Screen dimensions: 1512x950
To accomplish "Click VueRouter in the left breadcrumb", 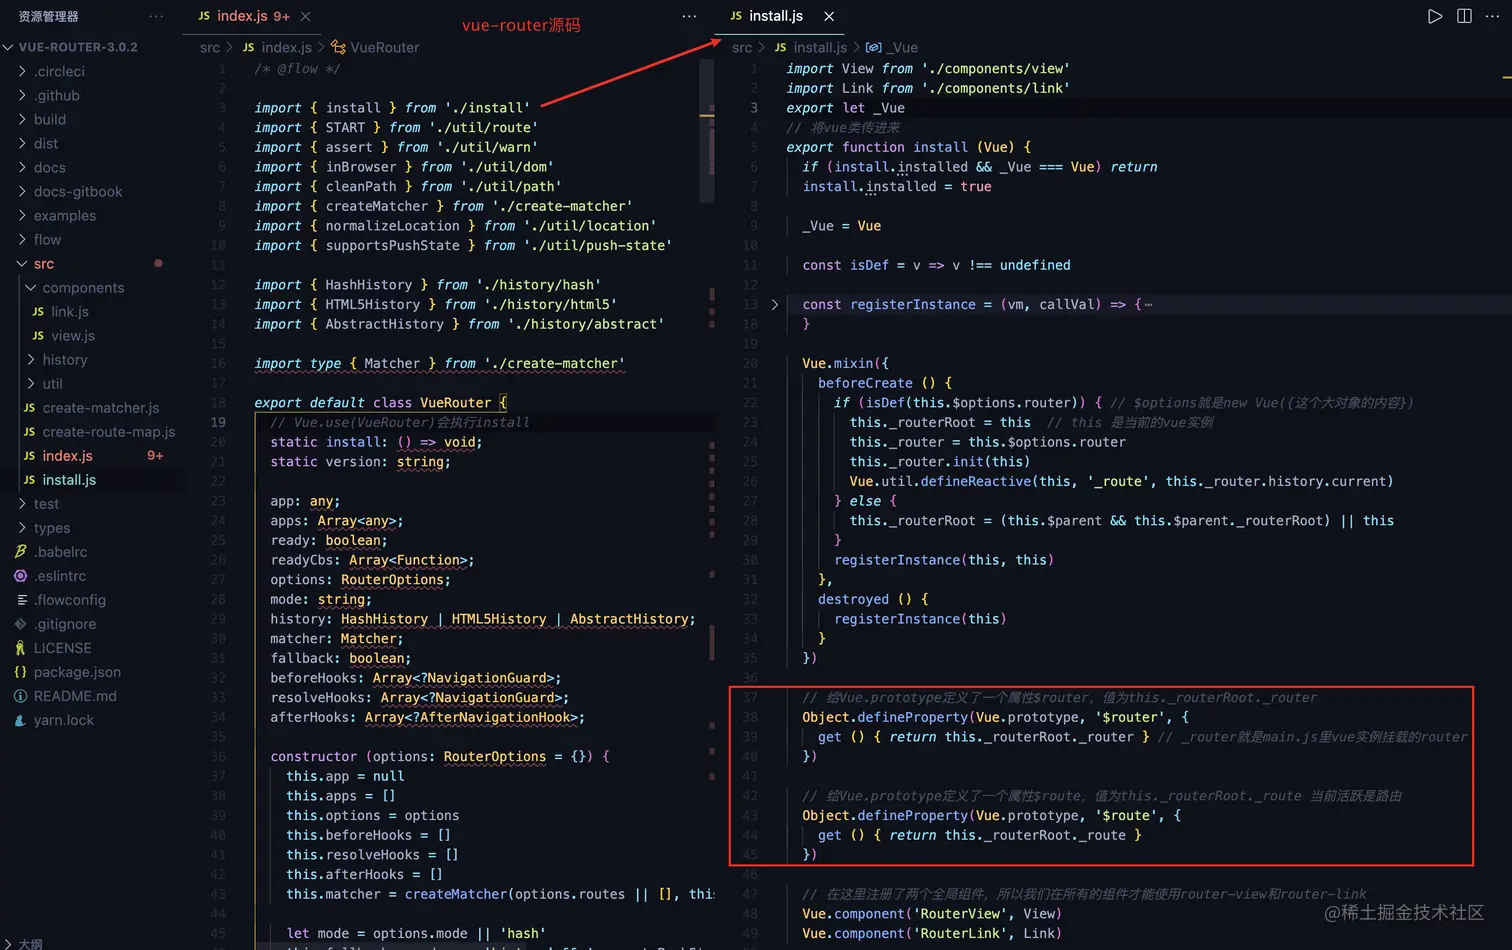I will click(385, 47).
